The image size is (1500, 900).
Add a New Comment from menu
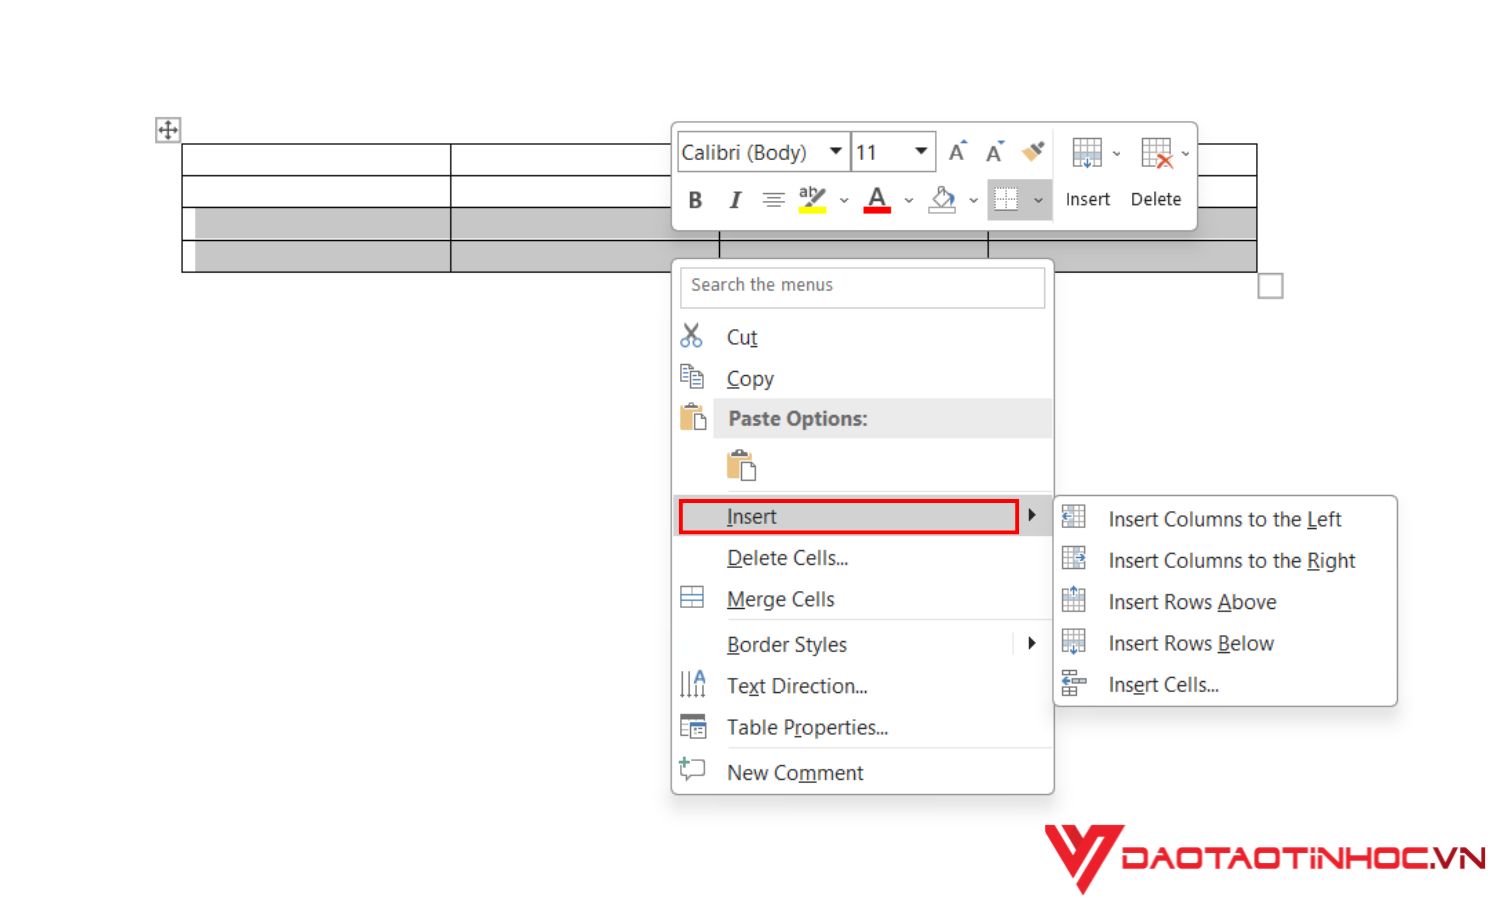tap(862, 772)
